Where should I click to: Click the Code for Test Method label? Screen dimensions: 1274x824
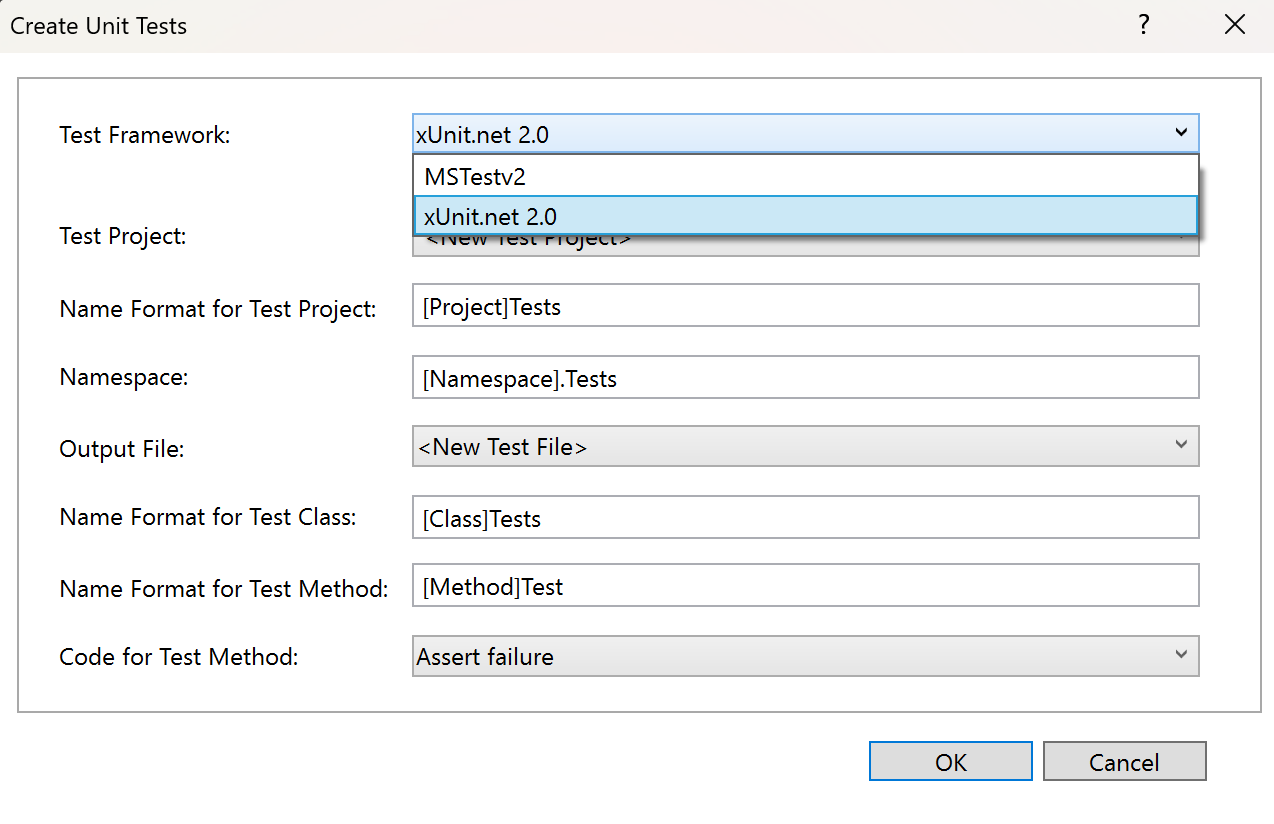click(x=179, y=657)
